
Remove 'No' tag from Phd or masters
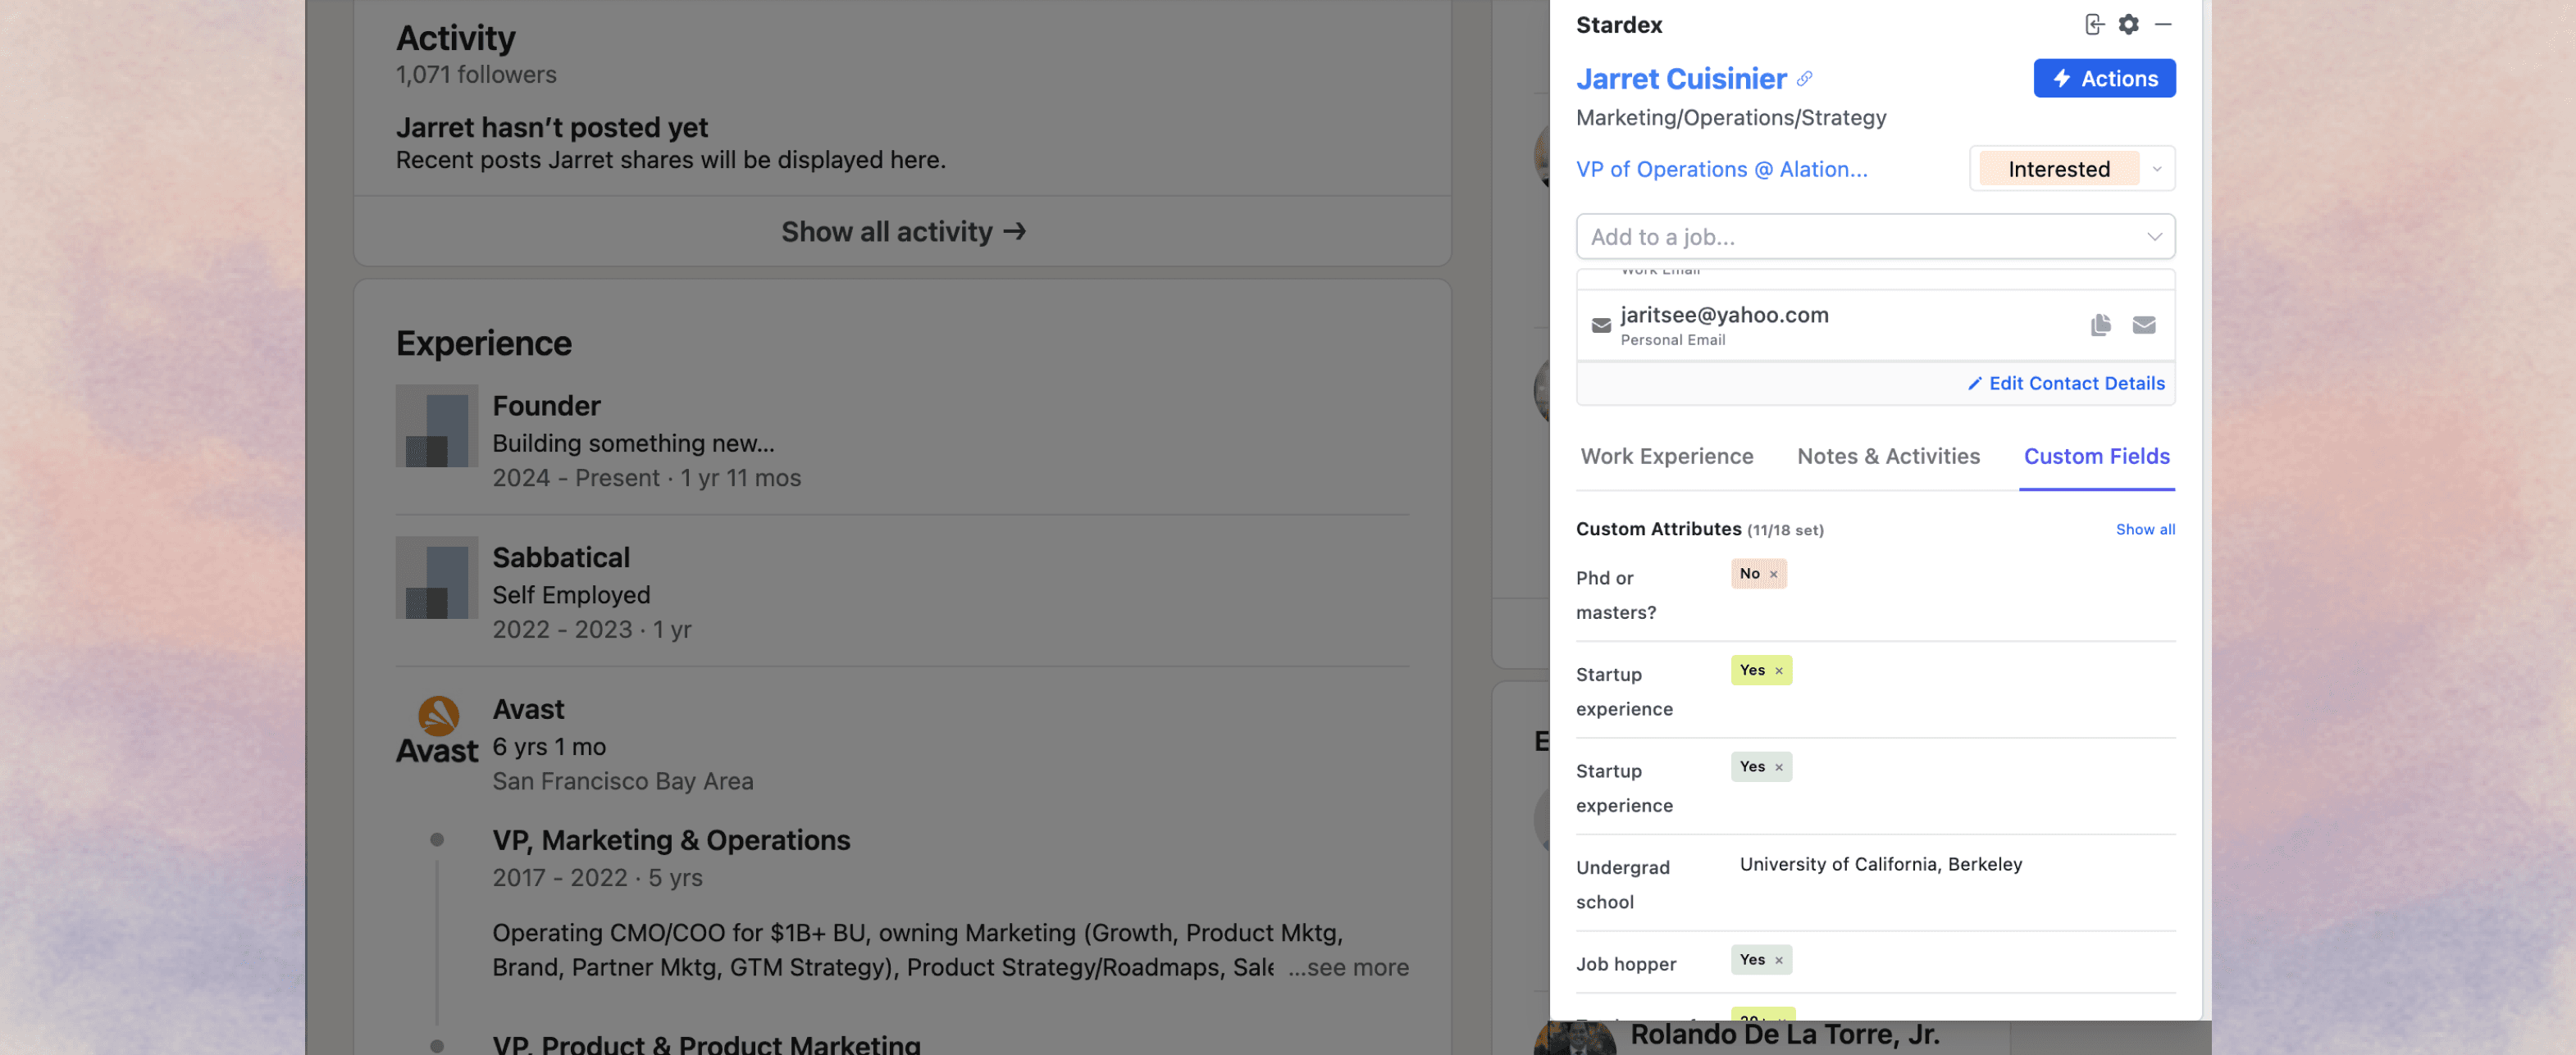(x=1773, y=574)
